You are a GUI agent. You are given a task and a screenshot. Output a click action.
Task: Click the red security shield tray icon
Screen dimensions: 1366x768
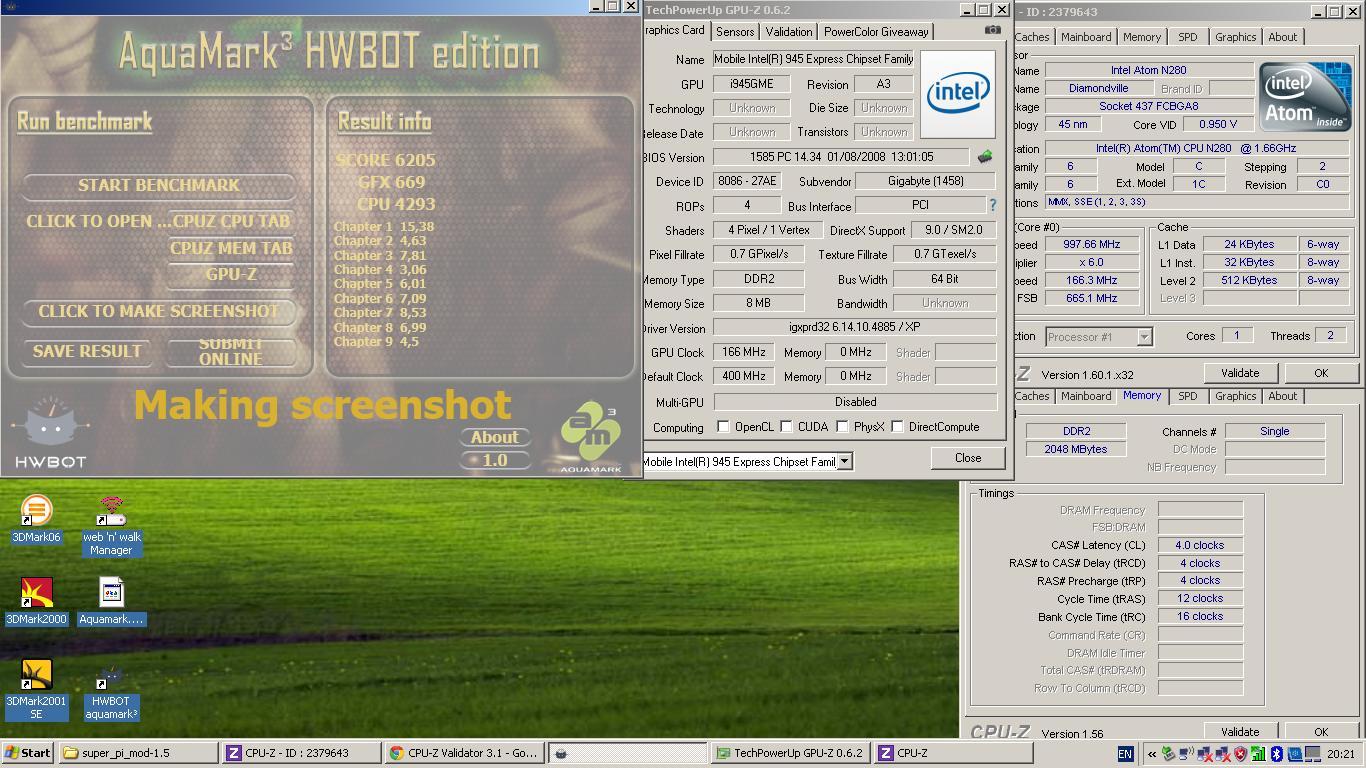(x=1241, y=754)
